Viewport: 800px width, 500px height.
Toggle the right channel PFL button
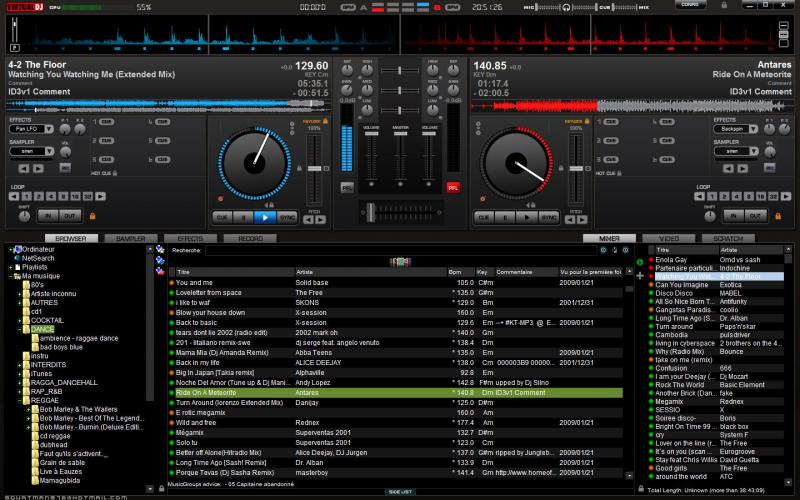click(453, 187)
